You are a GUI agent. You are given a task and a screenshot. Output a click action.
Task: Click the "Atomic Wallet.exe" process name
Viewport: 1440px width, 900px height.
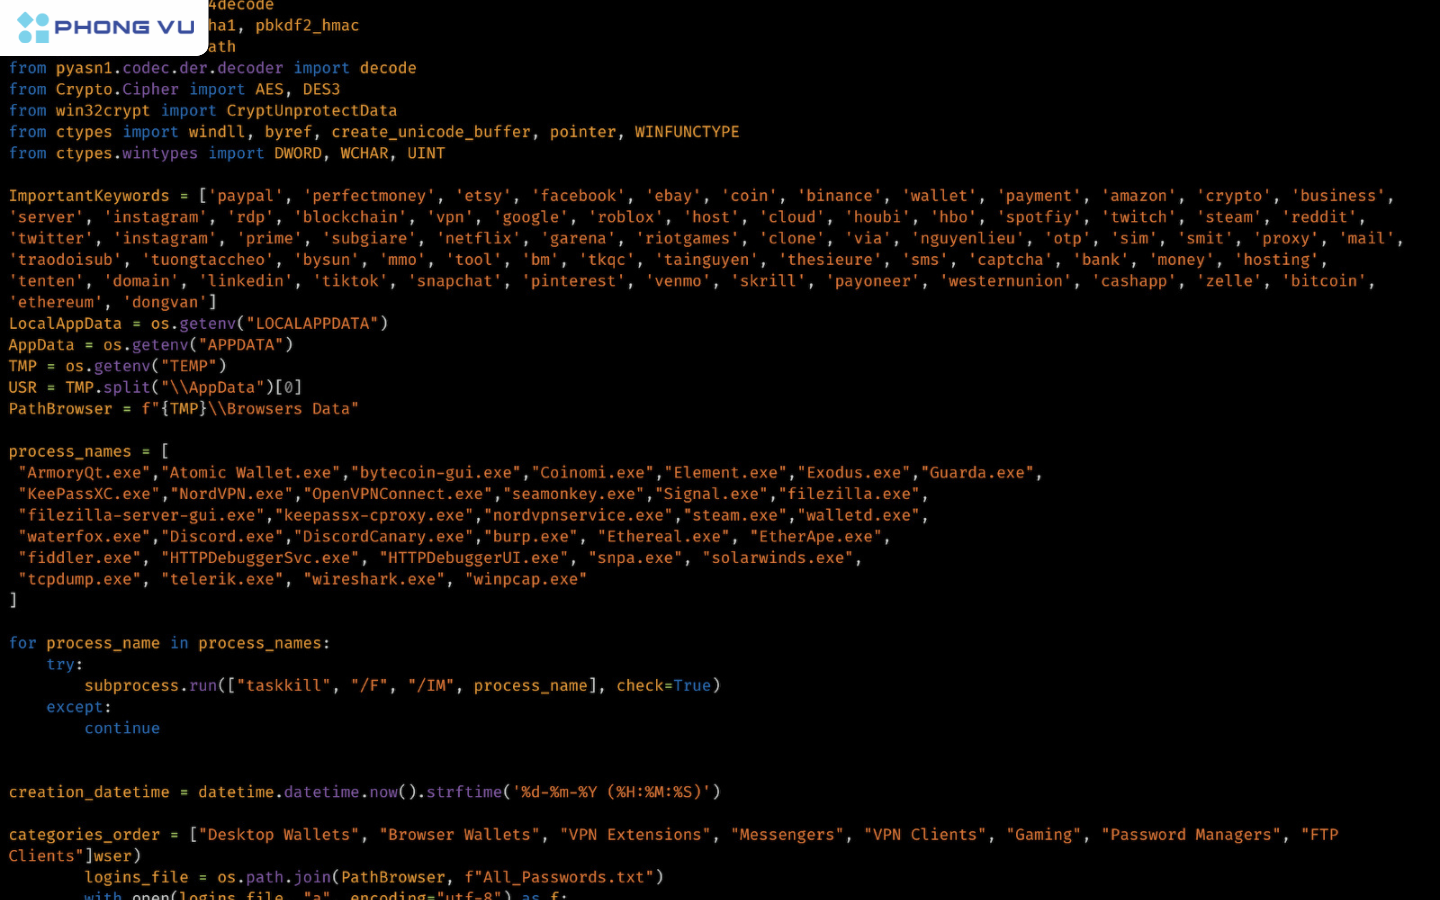point(251,472)
